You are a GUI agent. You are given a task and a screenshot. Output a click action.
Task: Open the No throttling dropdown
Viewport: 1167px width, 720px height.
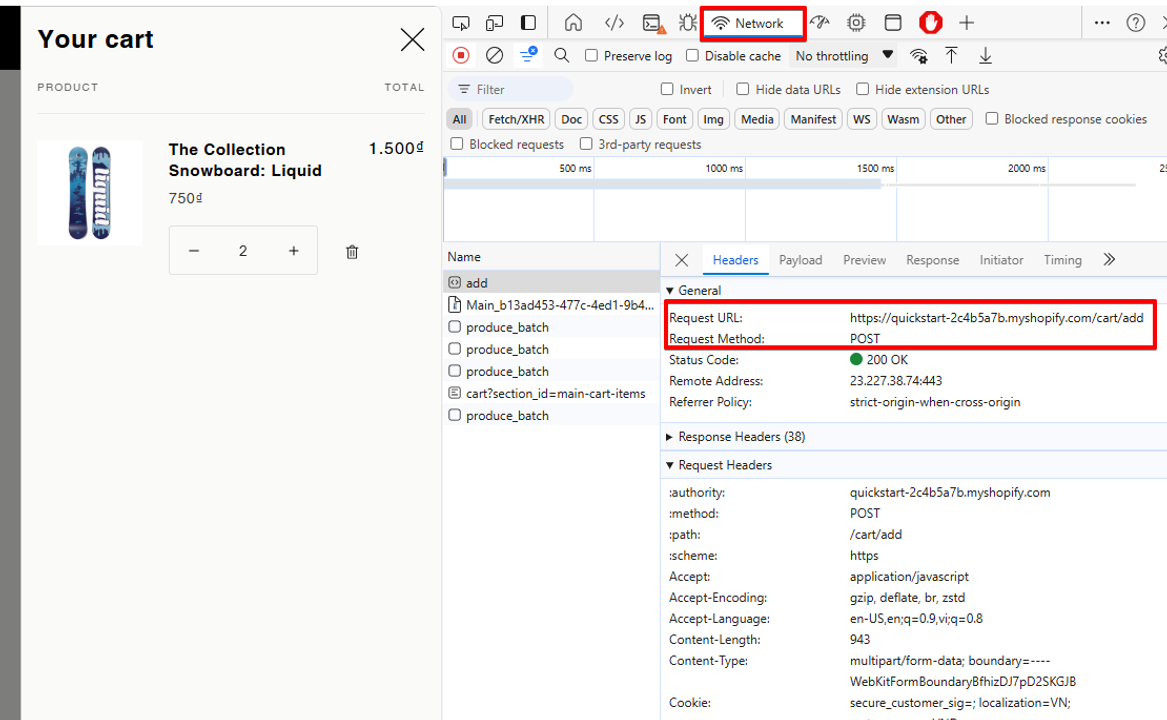click(x=844, y=56)
